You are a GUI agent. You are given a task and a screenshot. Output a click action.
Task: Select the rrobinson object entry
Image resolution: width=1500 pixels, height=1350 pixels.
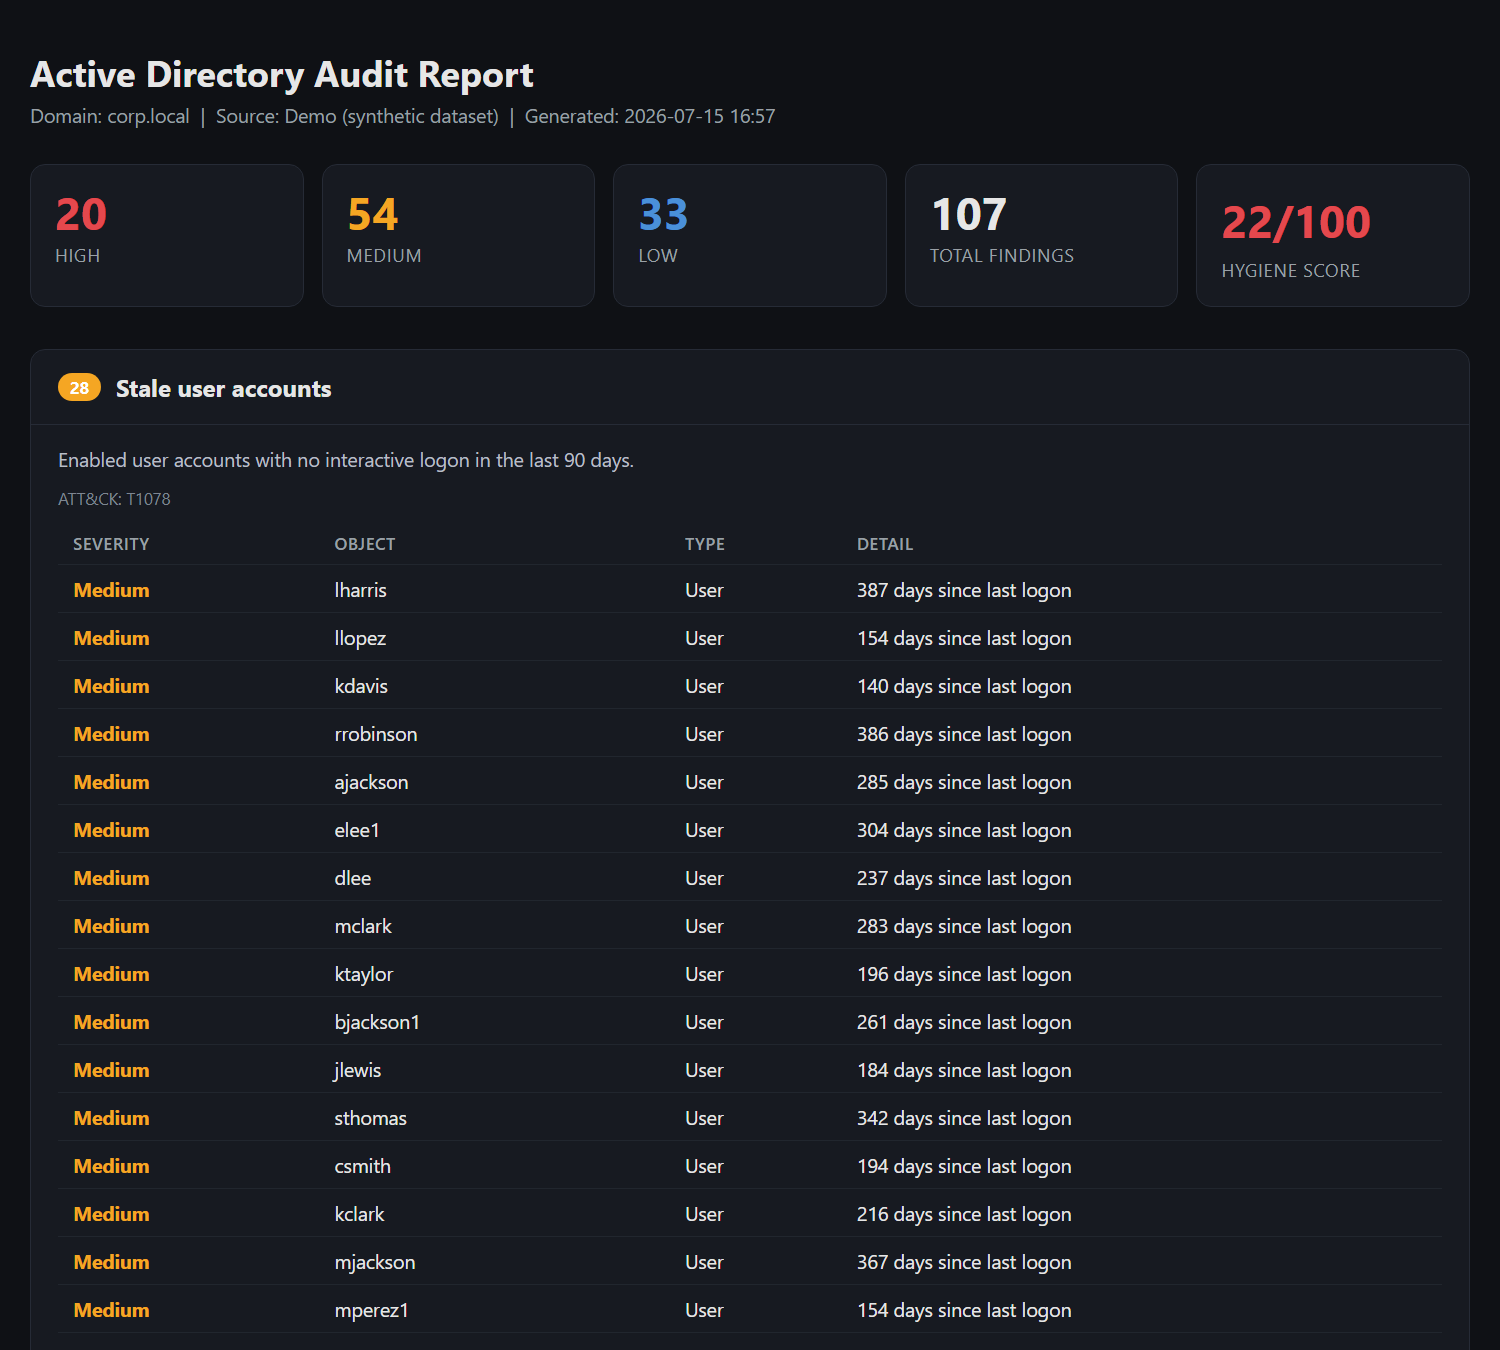[x=376, y=734]
